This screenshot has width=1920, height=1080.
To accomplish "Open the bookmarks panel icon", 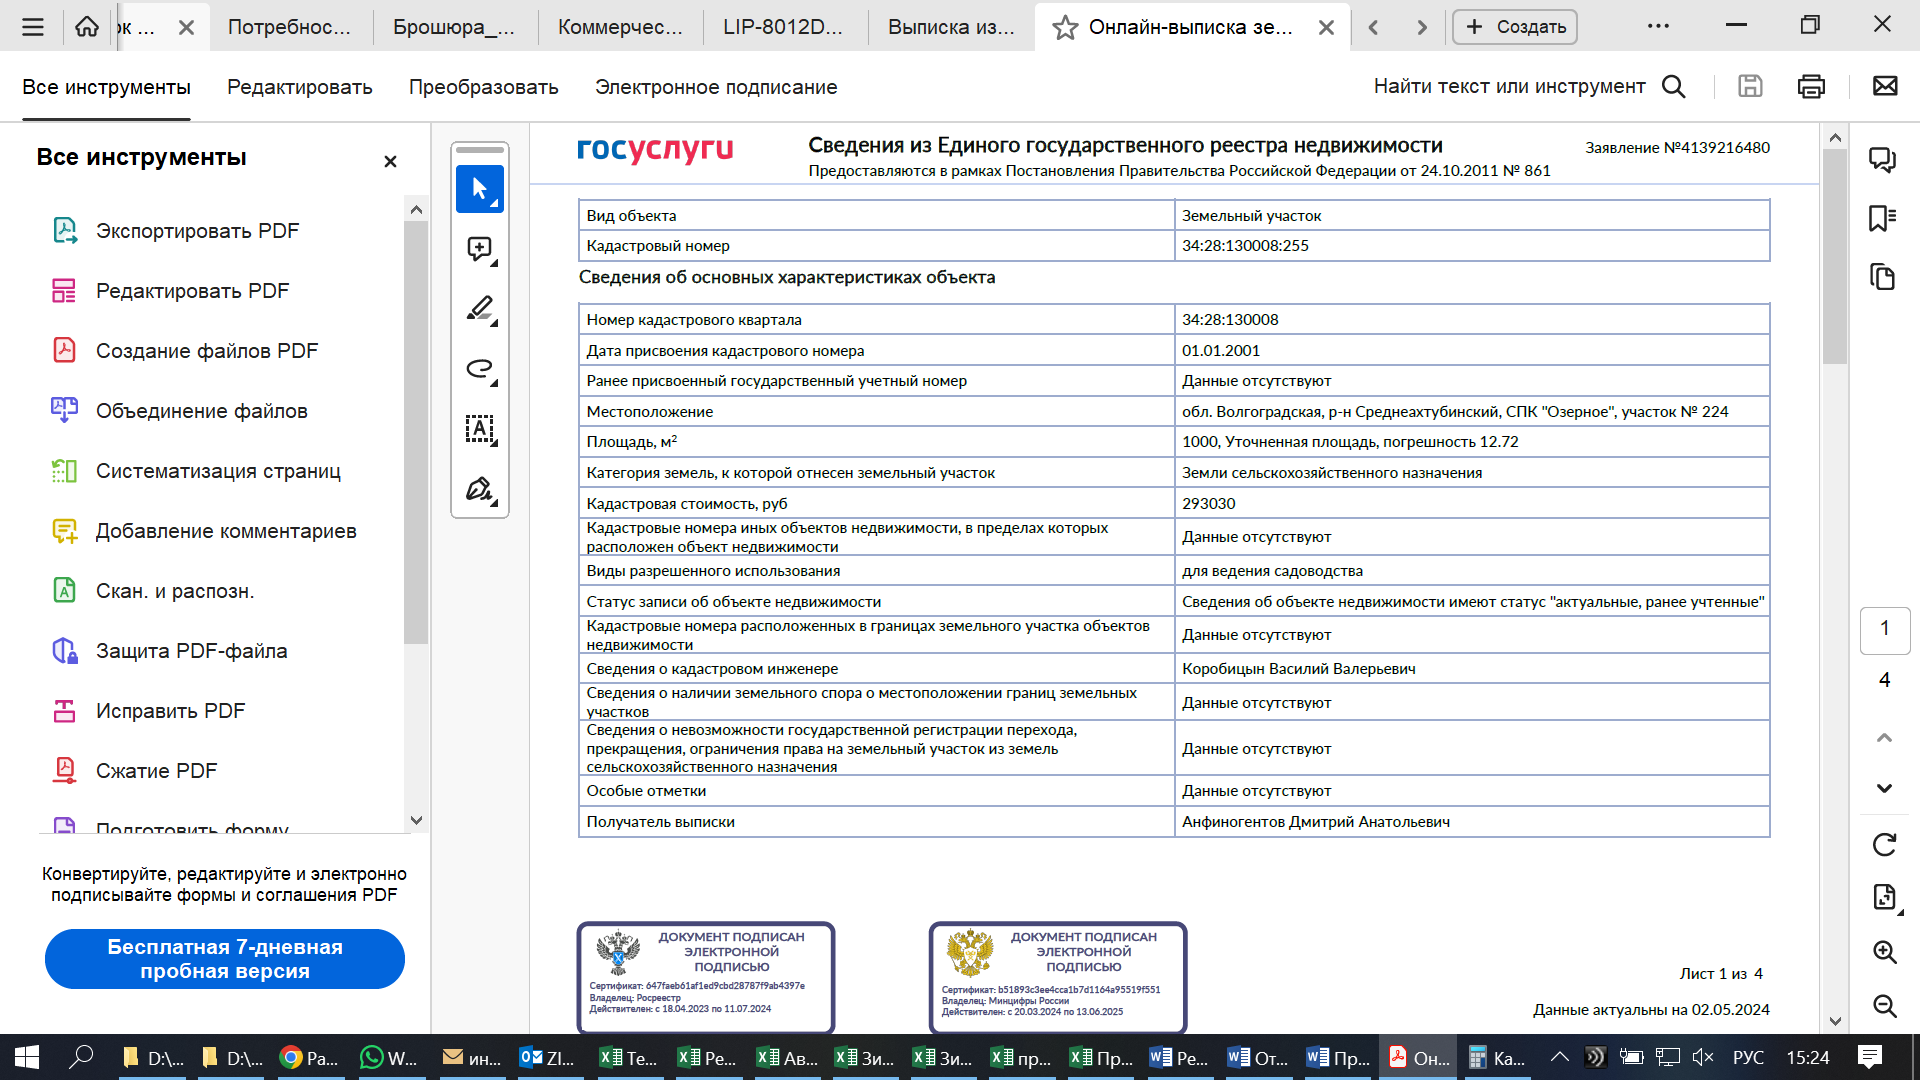I will [1882, 218].
